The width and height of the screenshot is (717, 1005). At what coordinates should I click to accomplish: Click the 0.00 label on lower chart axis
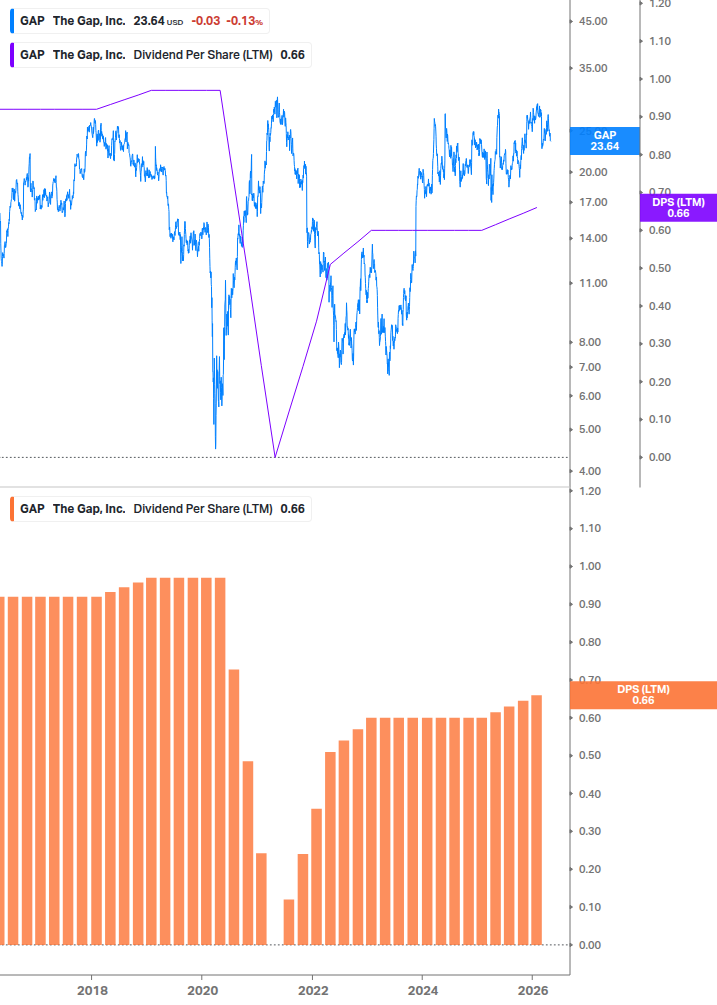pyautogui.click(x=590, y=945)
